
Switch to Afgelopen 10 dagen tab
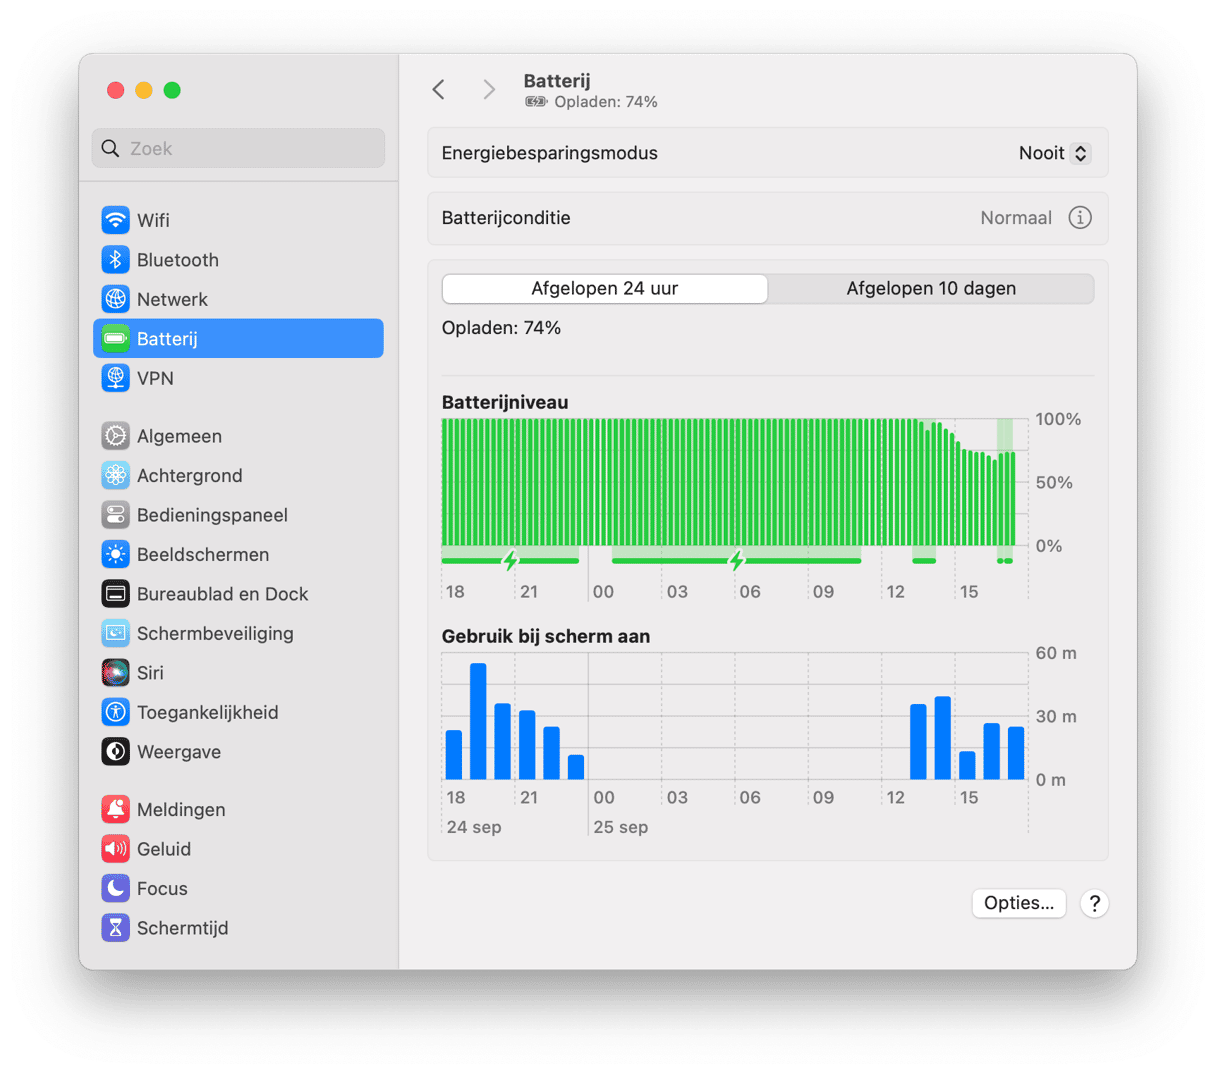click(931, 289)
